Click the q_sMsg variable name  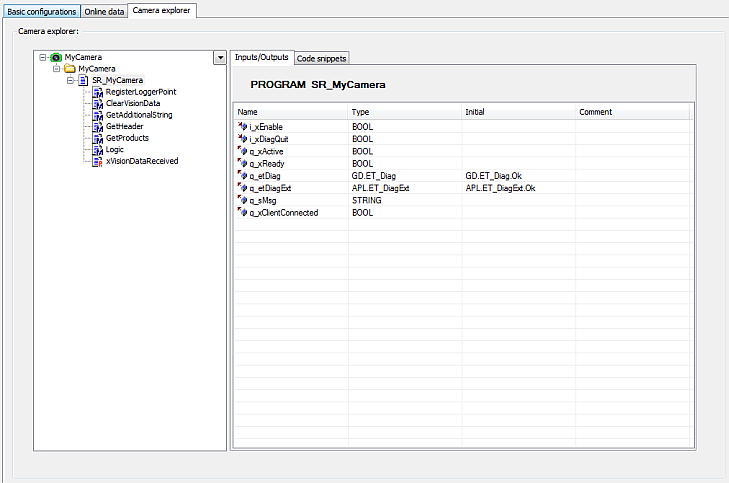point(263,200)
